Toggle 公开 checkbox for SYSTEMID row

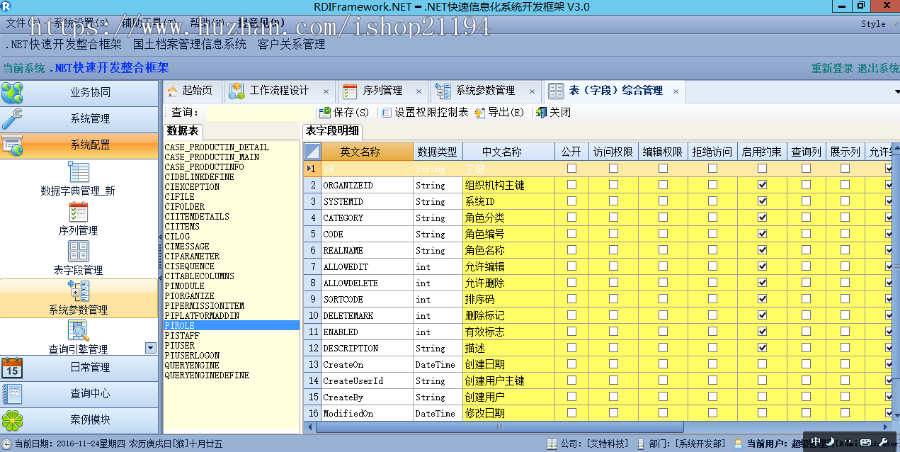pyautogui.click(x=572, y=201)
